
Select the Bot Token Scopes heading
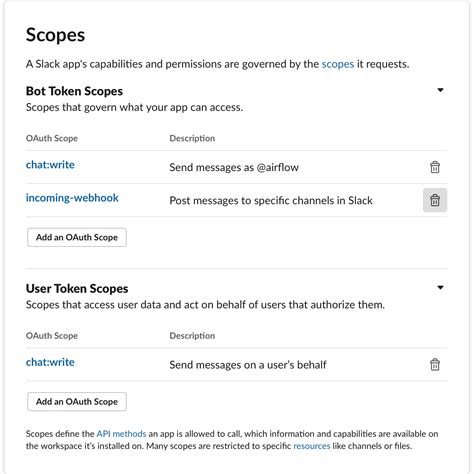[74, 91]
